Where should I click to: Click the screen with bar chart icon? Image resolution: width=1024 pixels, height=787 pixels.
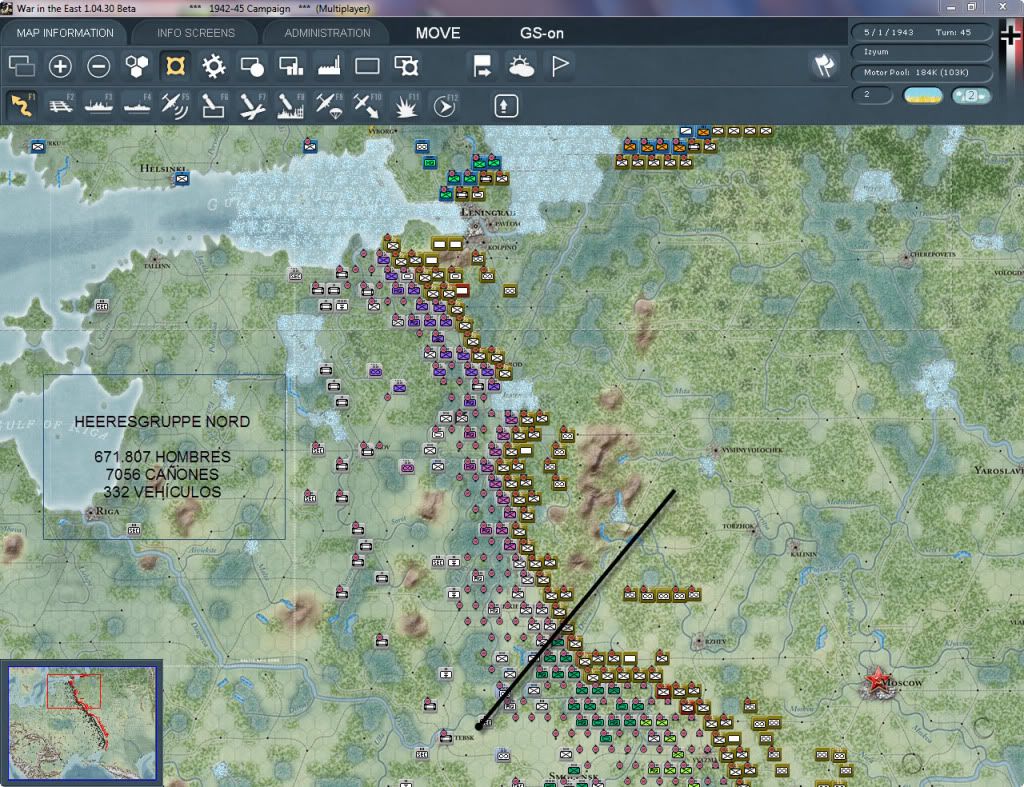[x=291, y=66]
